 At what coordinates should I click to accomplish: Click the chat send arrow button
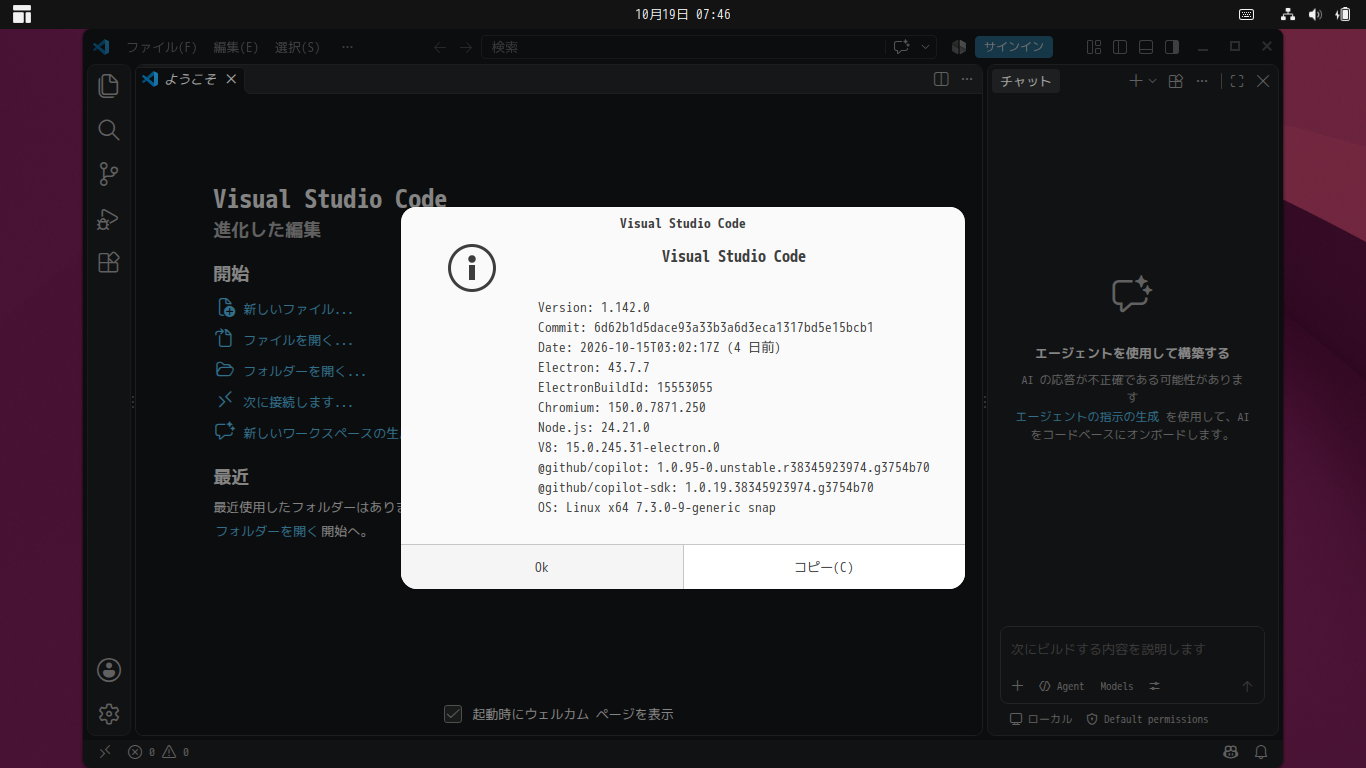[1247, 686]
